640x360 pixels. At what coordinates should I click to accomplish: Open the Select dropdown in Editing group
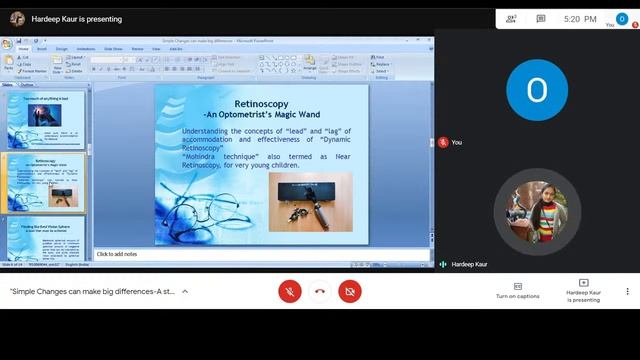[x=380, y=71]
